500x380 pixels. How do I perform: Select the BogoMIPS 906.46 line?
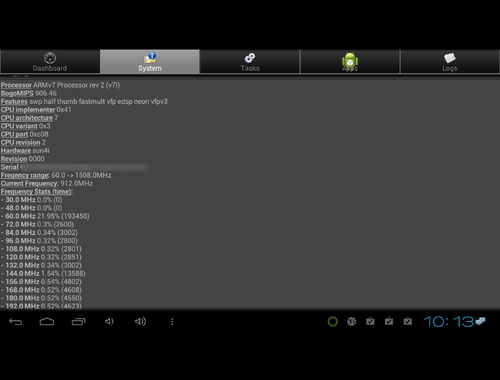[29, 93]
